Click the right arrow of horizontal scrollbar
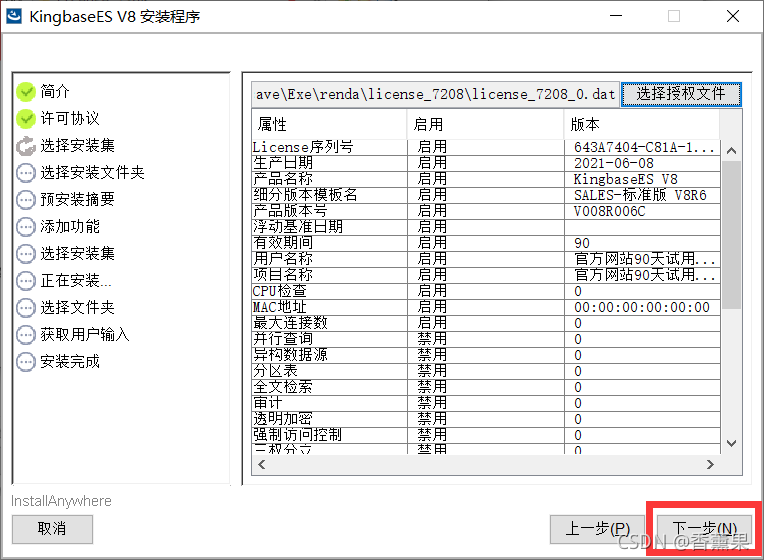The image size is (764, 560). click(x=710, y=464)
